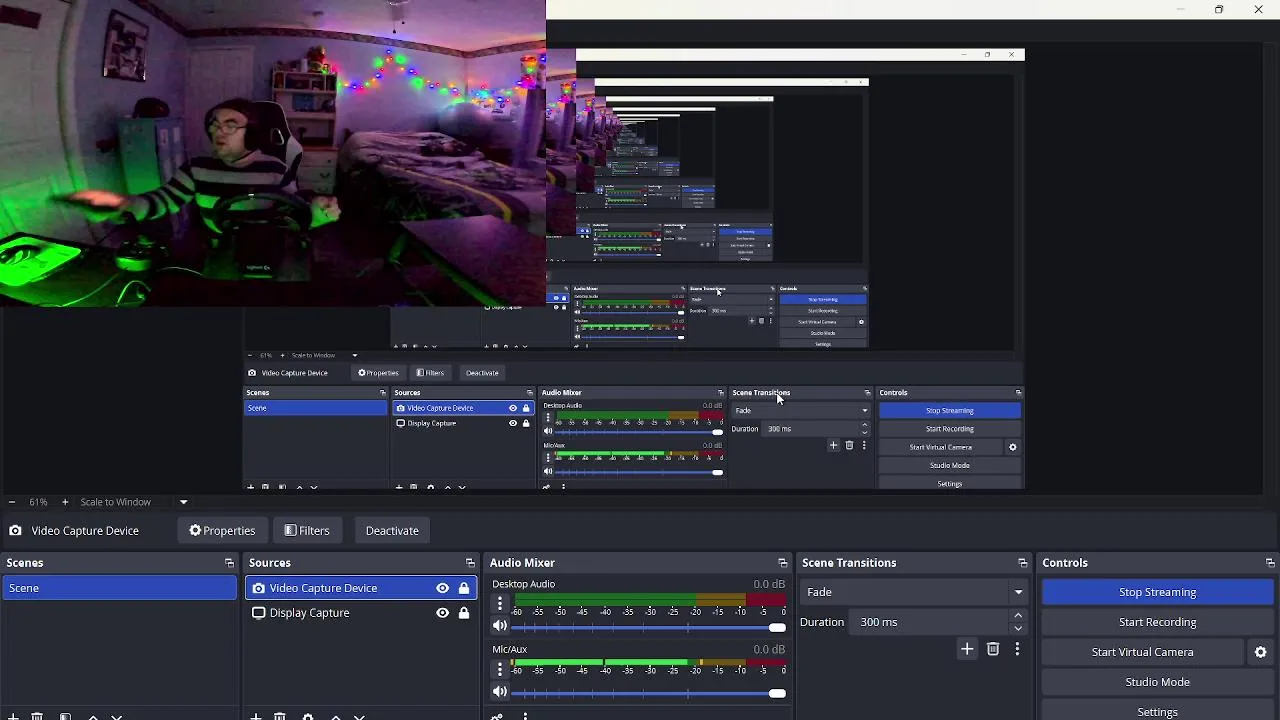Enable Studio Mode
Image resolution: width=1280 pixels, height=720 pixels.
point(1157,682)
